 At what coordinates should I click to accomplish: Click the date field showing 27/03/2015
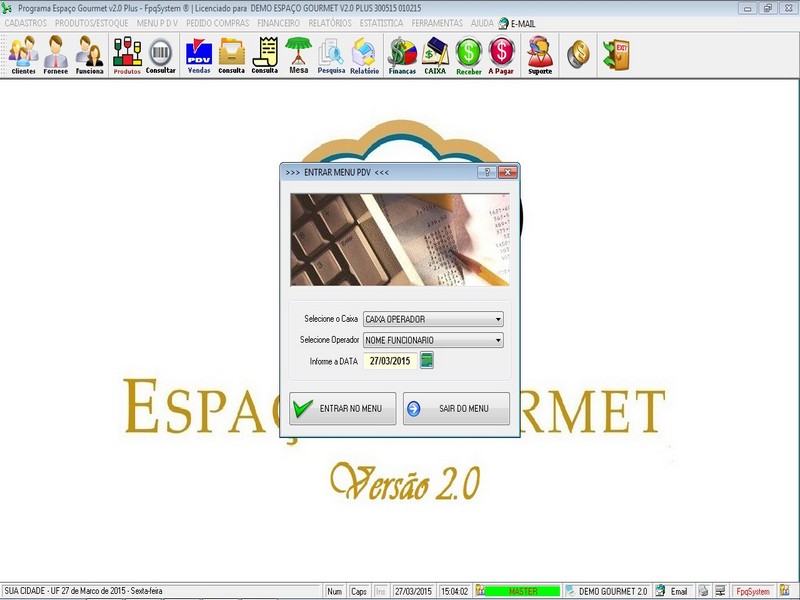coord(390,361)
